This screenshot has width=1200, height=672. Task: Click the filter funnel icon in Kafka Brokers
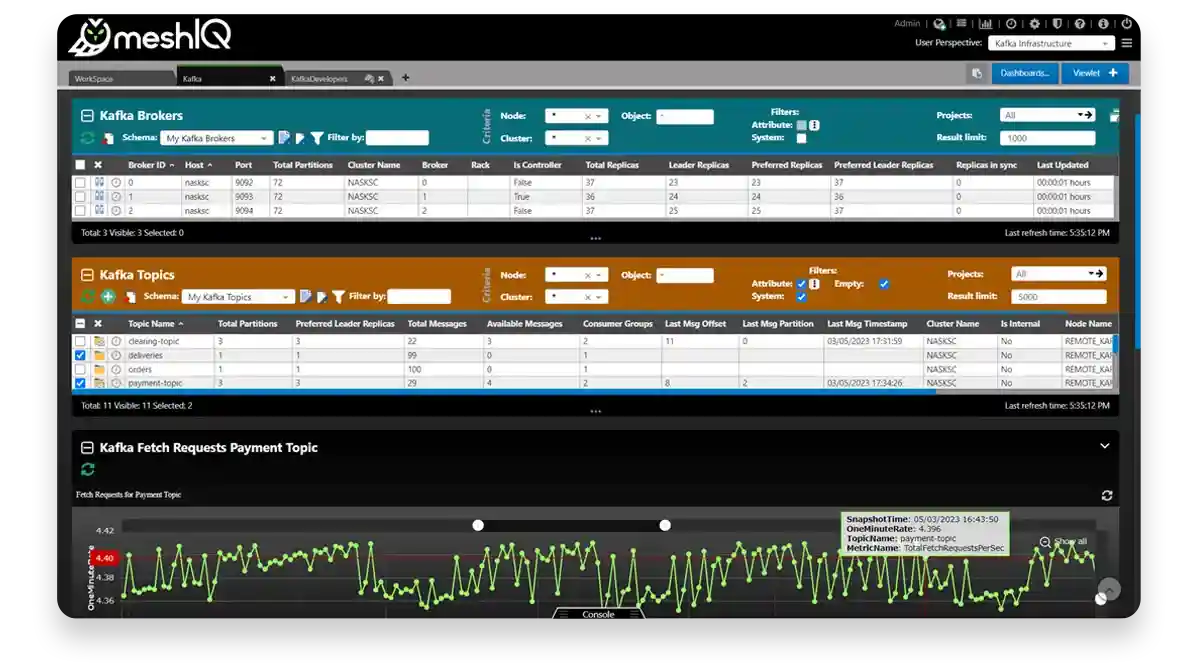point(317,138)
